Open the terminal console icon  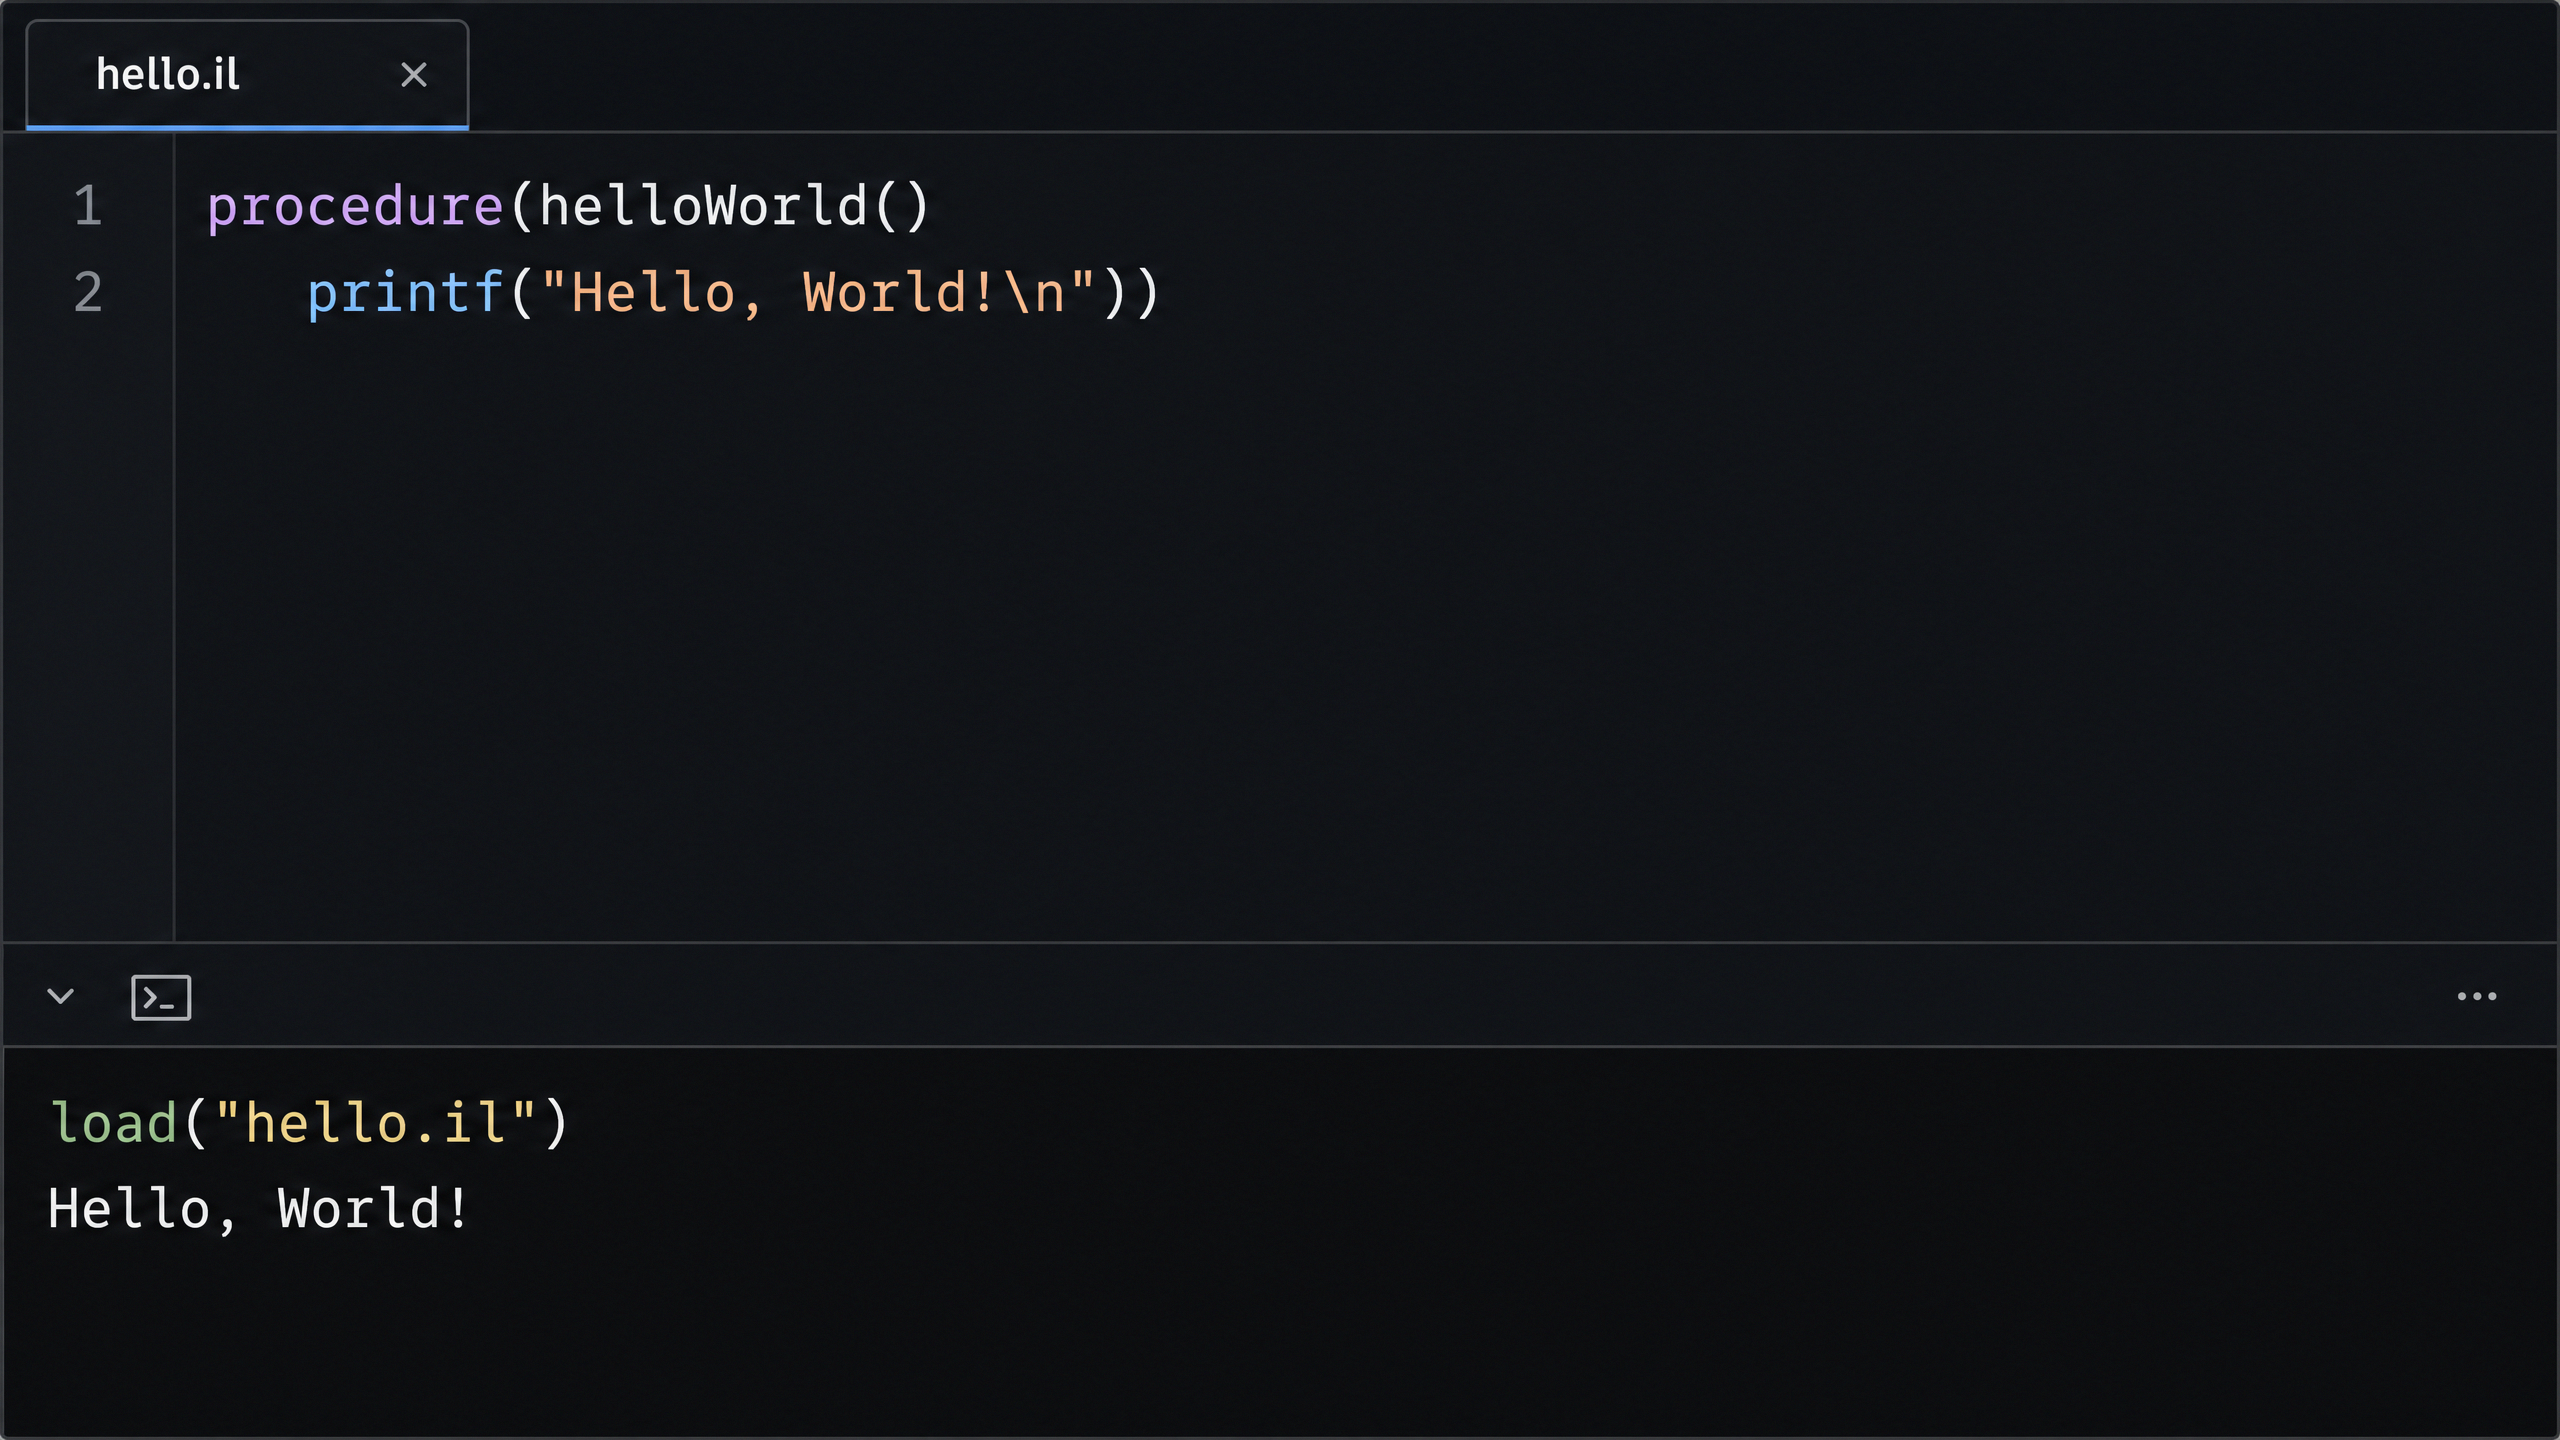click(161, 997)
